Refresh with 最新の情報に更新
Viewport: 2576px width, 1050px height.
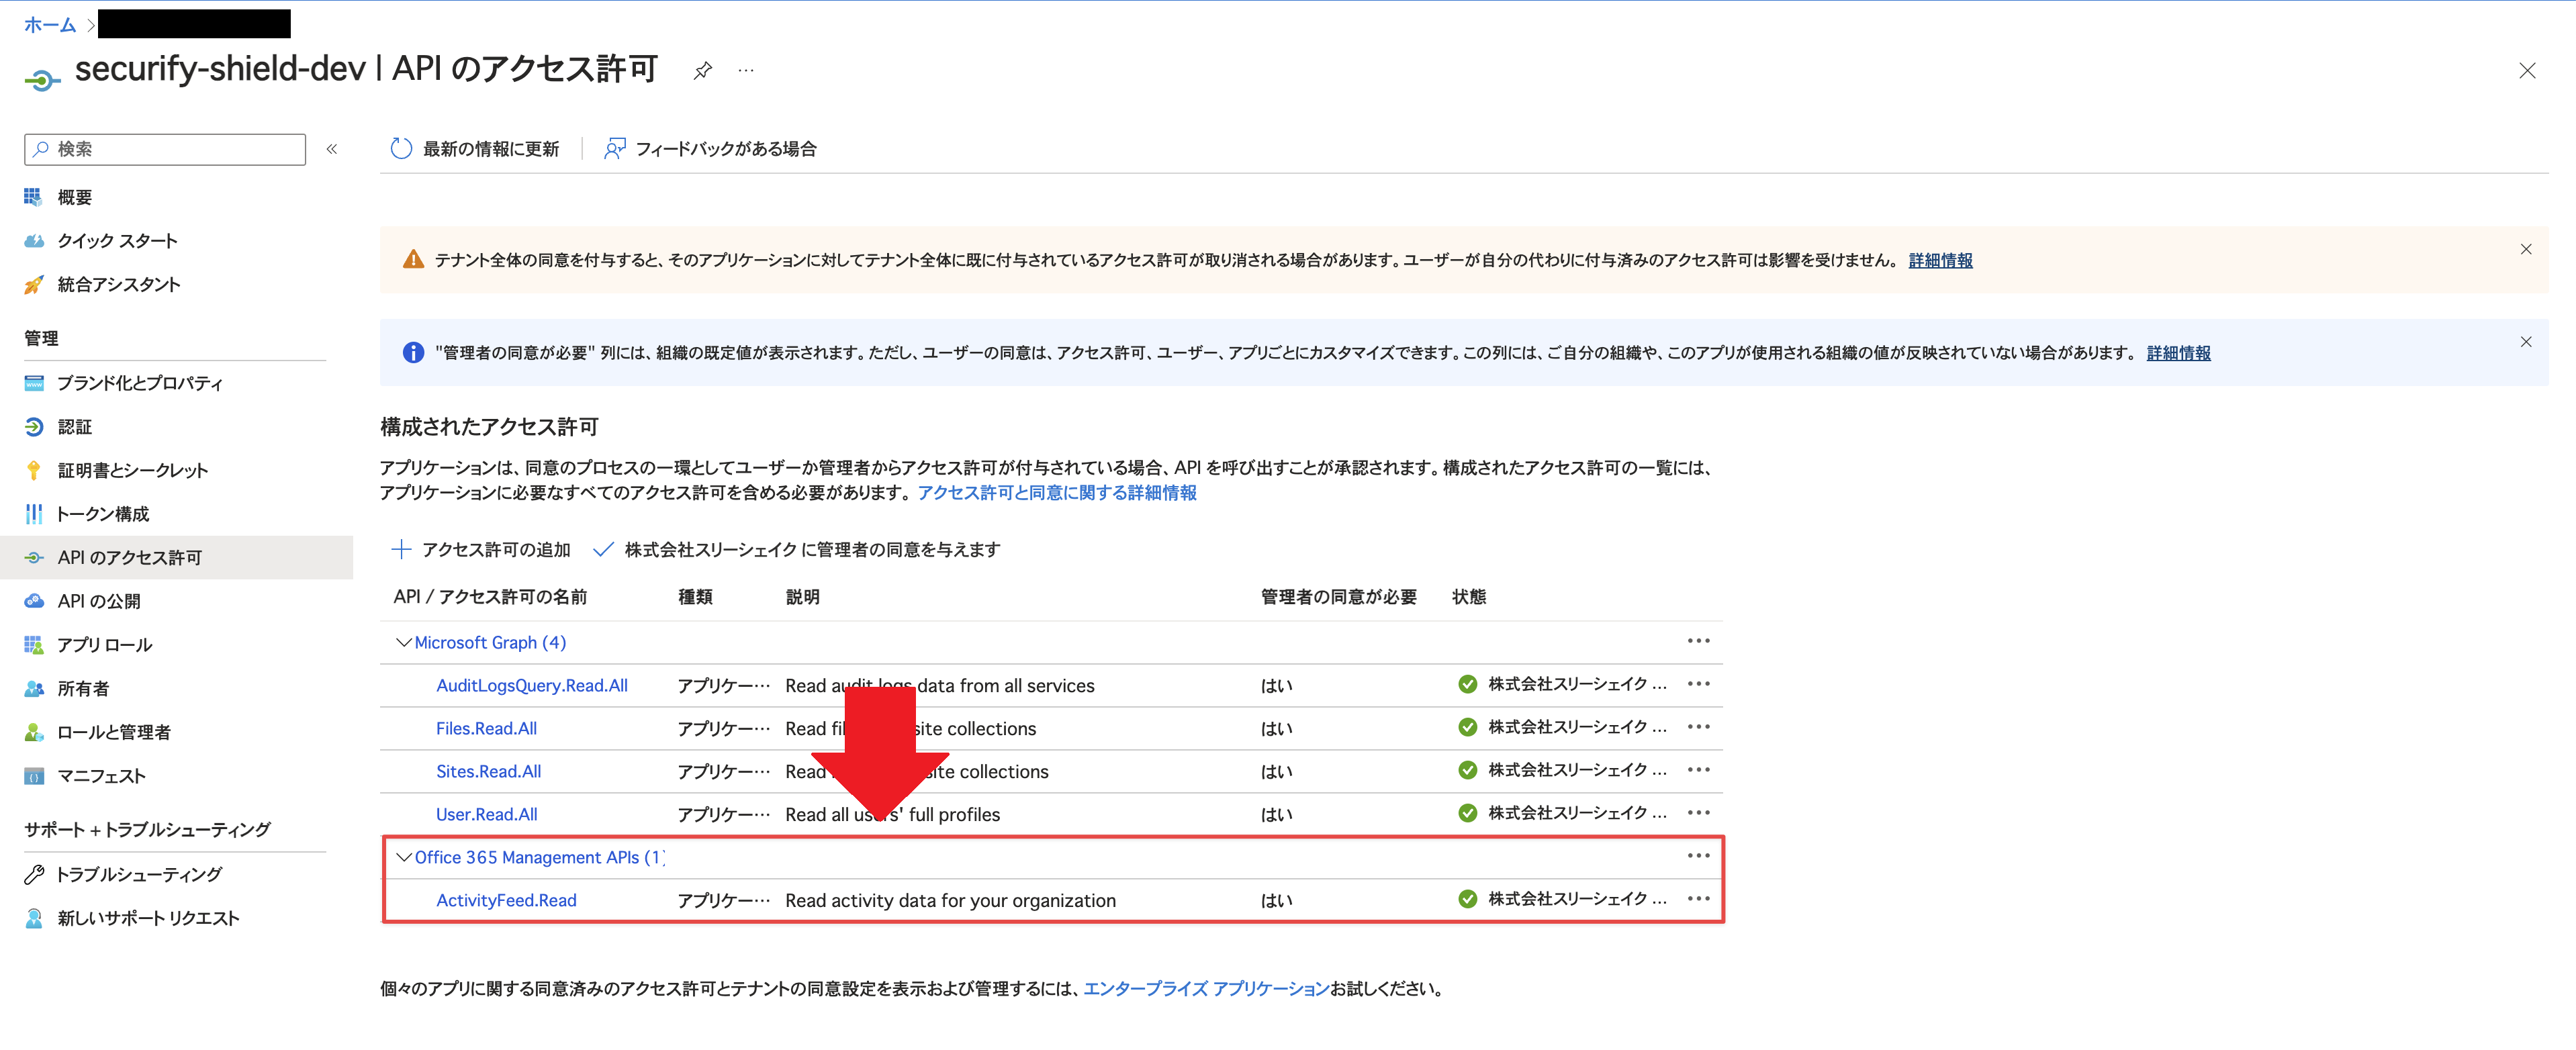pyautogui.click(x=474, y=149)
